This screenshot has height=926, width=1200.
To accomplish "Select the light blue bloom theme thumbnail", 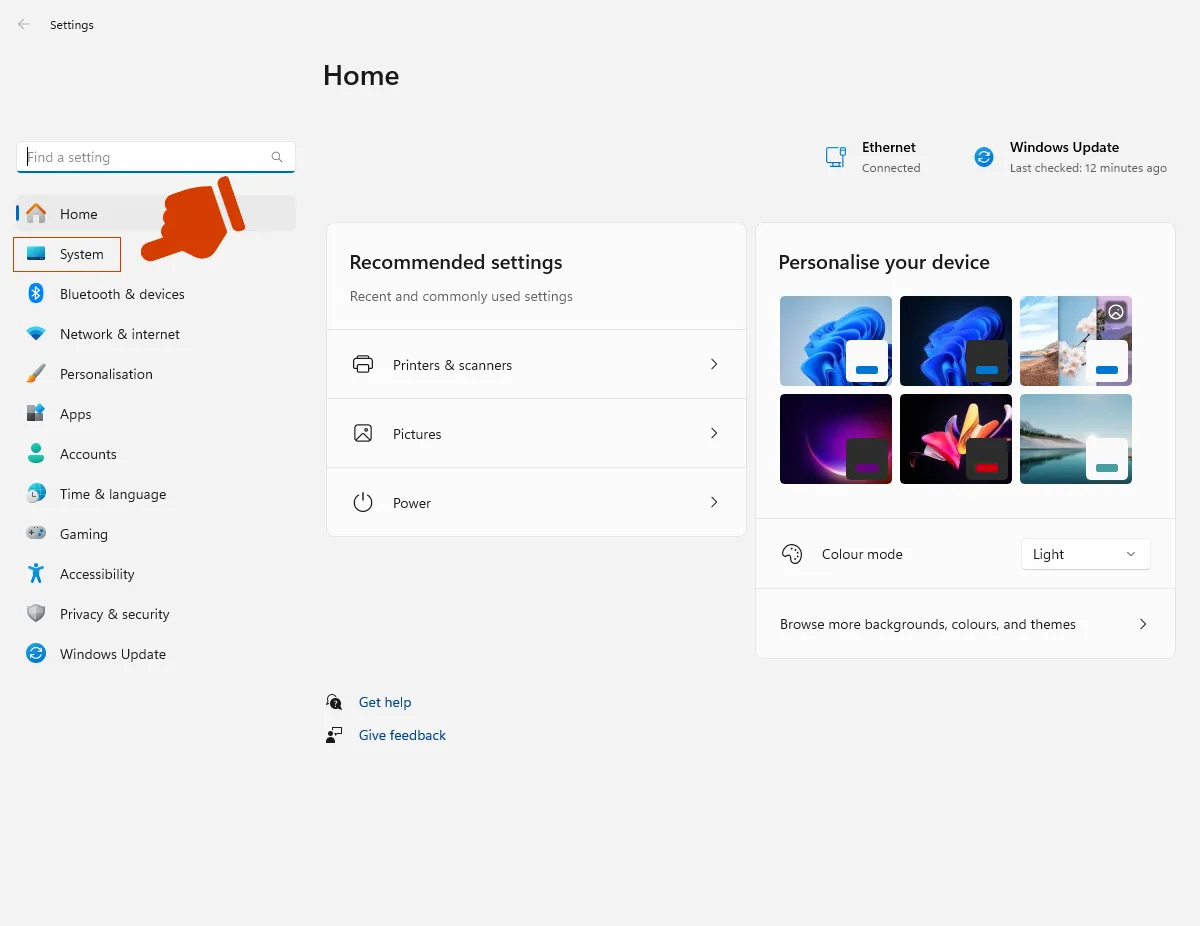I will point(836,341).
